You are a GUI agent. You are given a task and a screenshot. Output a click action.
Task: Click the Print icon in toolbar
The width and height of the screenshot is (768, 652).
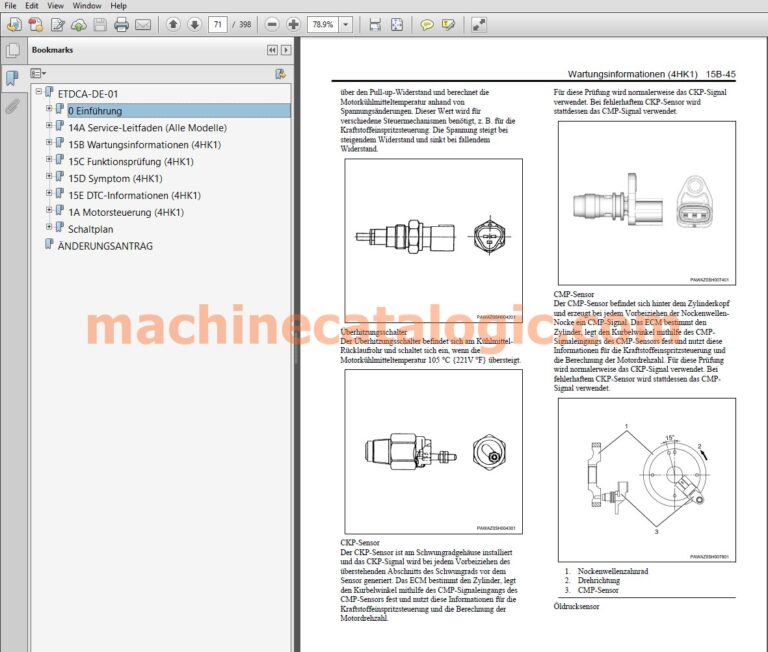coord(121,24)
